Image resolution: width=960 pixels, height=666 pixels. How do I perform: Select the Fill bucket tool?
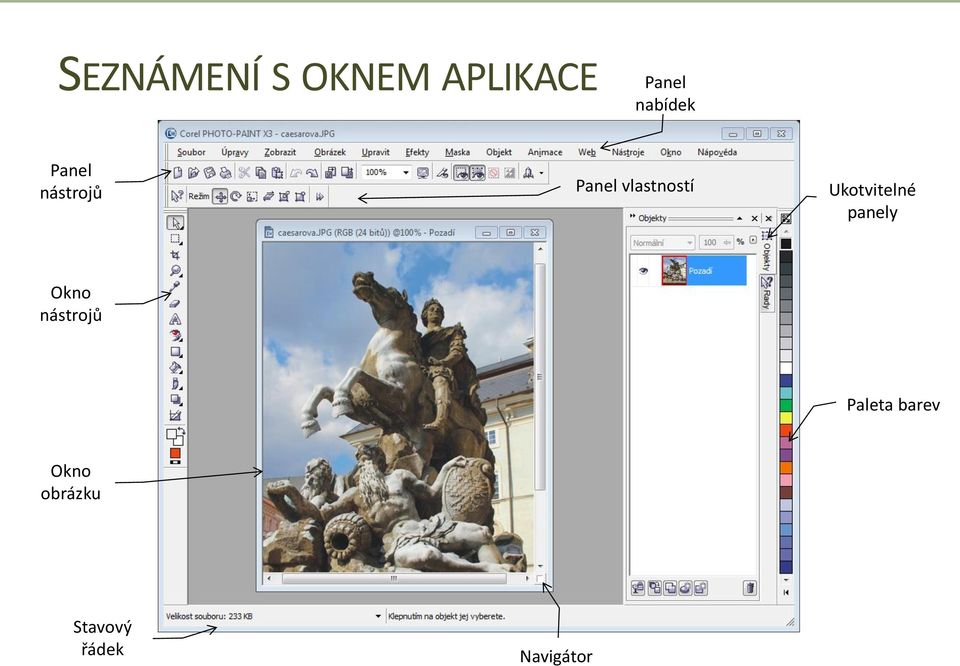pyautogui.click(x=176, y=368)
